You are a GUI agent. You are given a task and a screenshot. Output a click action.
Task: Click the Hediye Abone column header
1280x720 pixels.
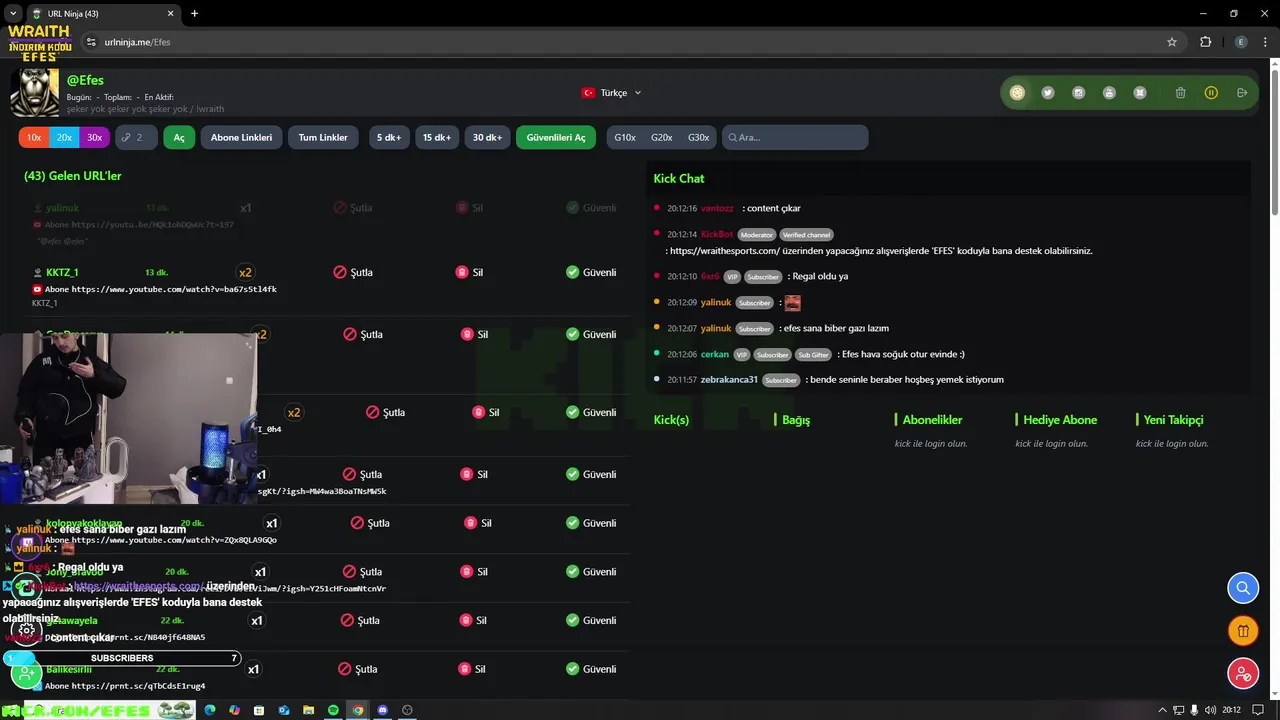1060,420
